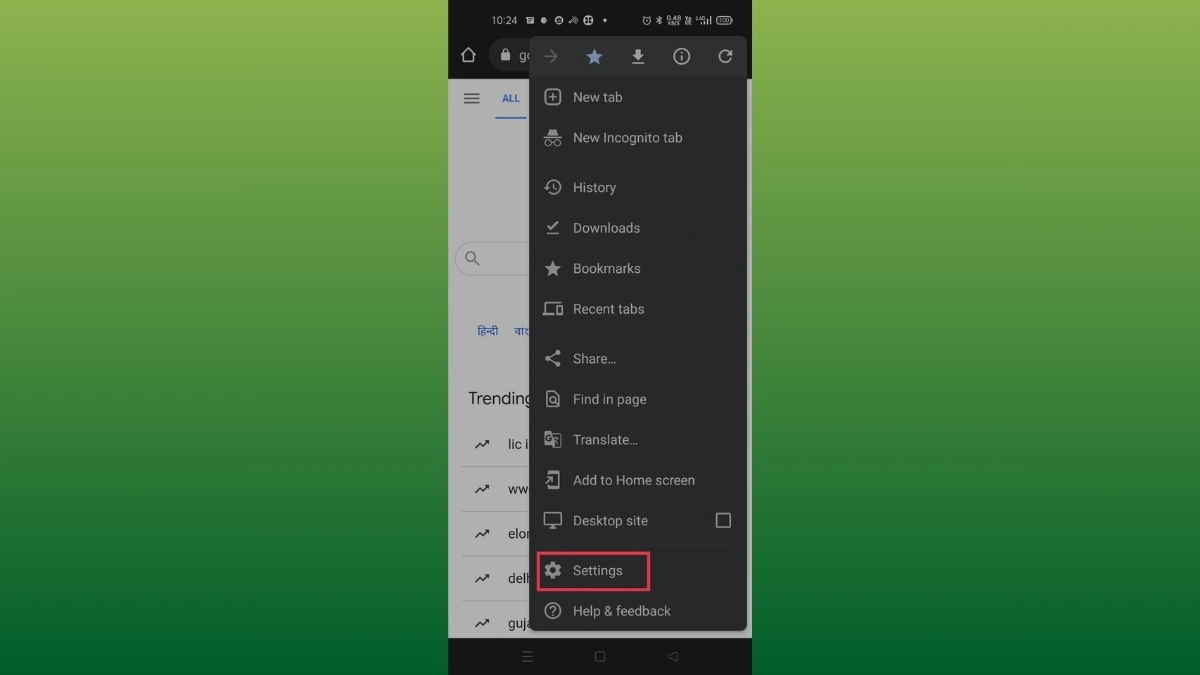Tap the padlock icon in the address bar
The image size is (1200, 675).
pyautogui.click(x=506, y=55)
